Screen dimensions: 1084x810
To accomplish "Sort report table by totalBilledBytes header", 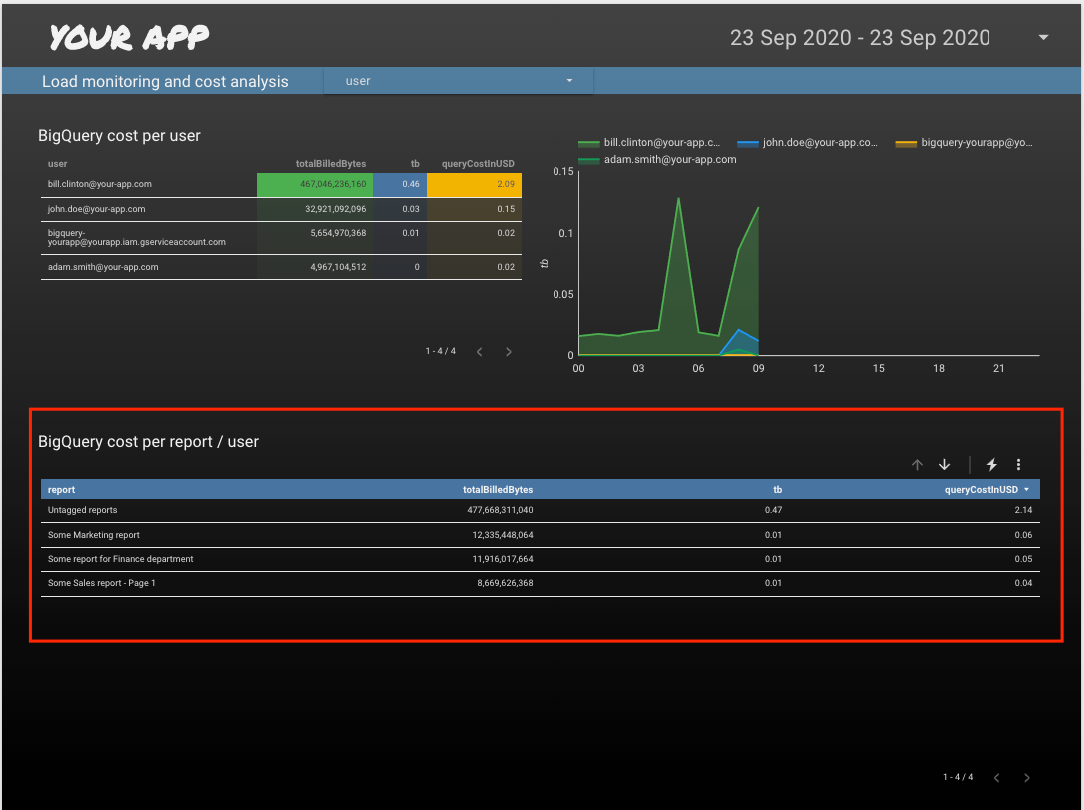I will pos(497,490).
